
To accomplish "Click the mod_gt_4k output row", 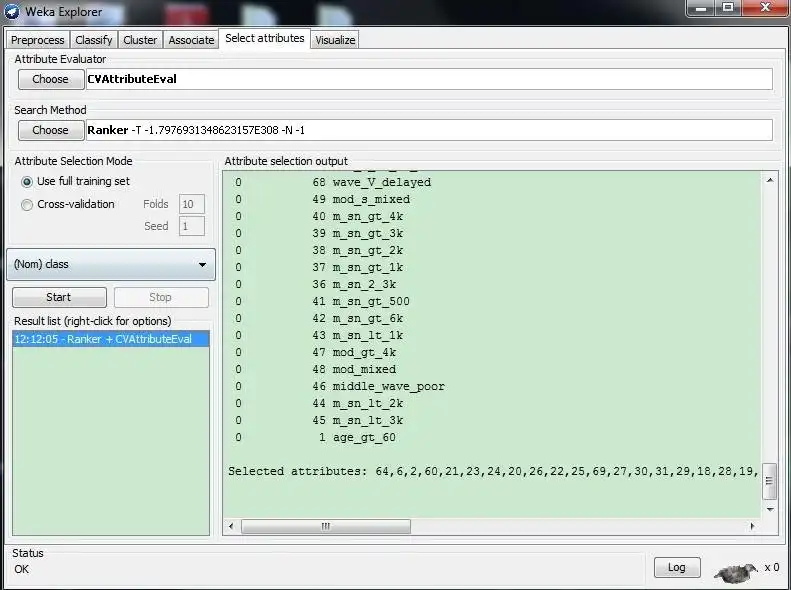I will pyautogui.click(x=315, y=352).
